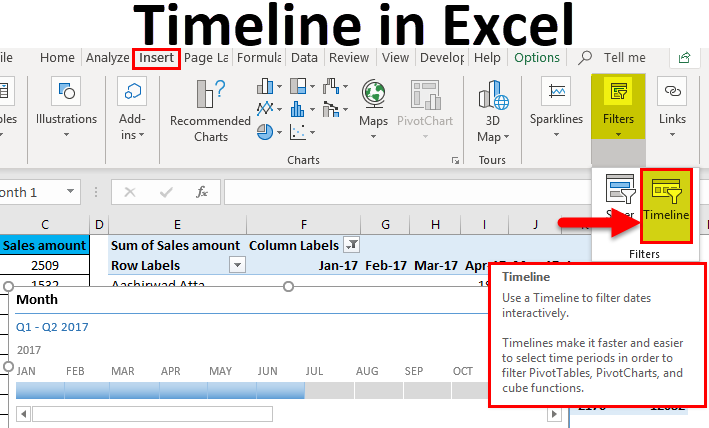
Task: Select the SEP period in timeline
Action: point(427,390)
